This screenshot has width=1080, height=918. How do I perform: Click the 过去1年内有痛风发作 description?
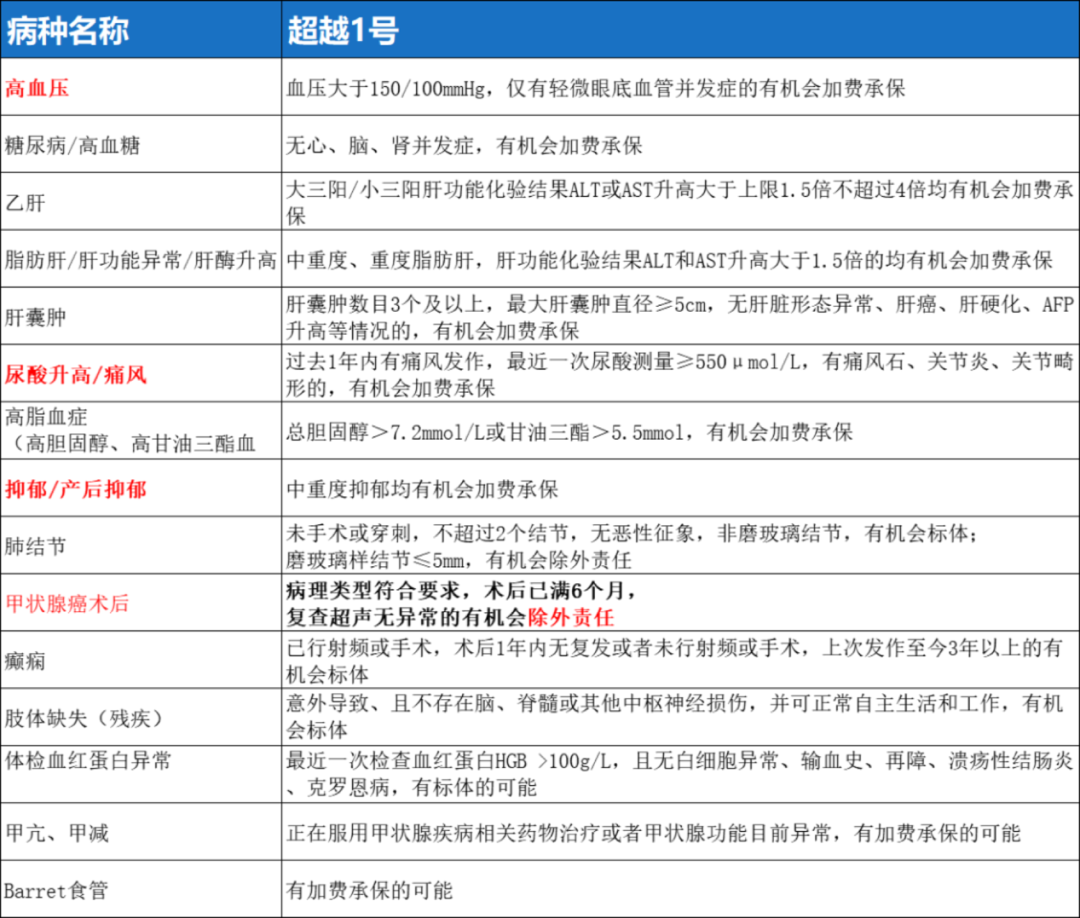[x=681, y=374]
